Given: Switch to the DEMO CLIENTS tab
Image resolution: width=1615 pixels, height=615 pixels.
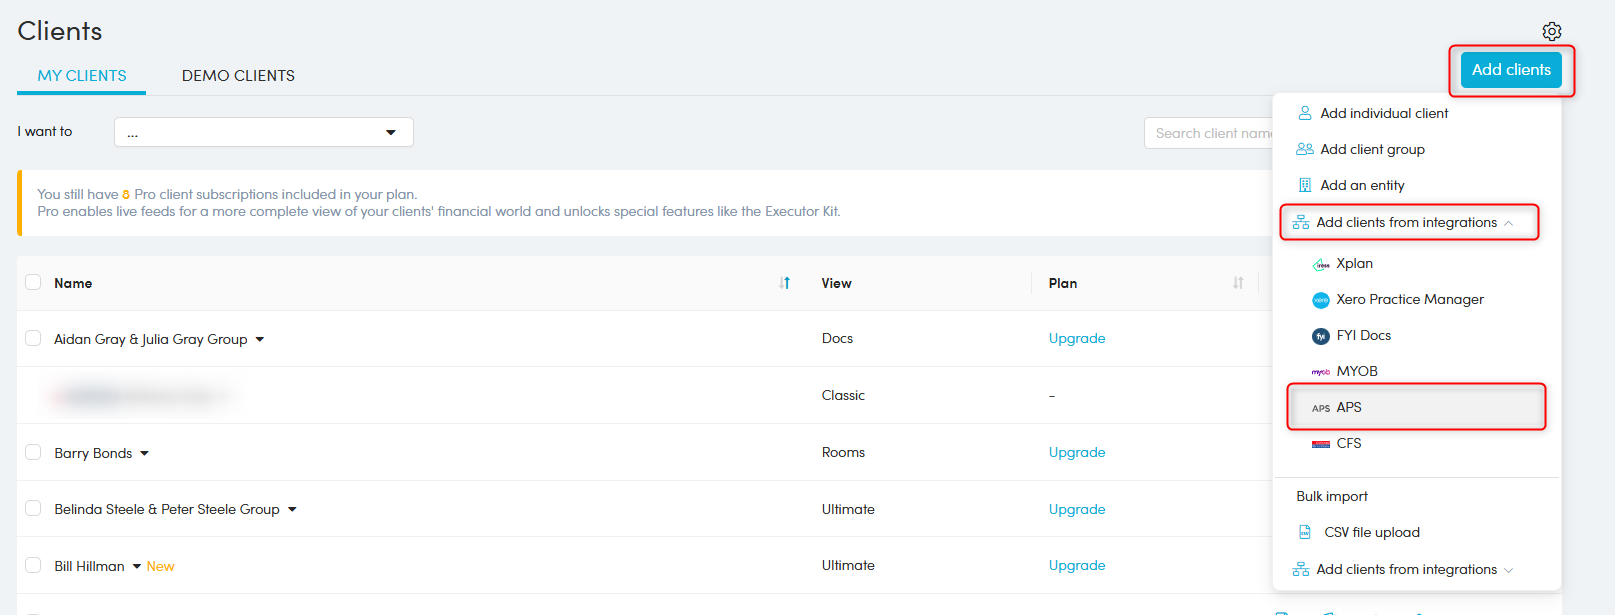Looking at the screenshot, I should pyautogui.click(x=238, y=76).
